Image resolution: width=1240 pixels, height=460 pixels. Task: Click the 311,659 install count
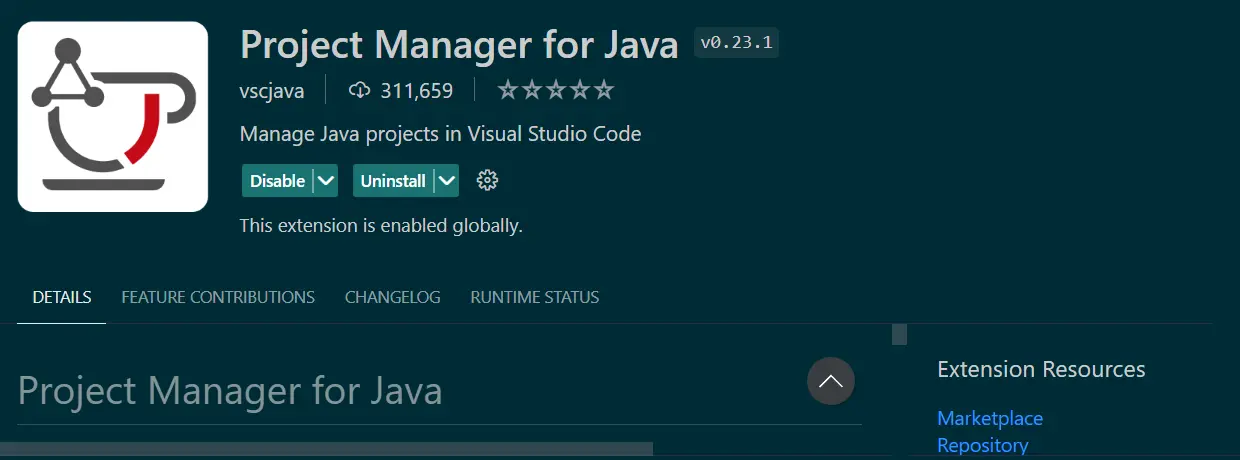pyautogui.click(x=416, y=91)
